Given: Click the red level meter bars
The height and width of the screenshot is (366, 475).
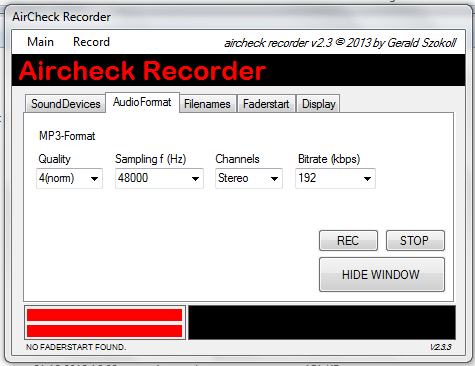Looking at the screenshot, I should (x=105, y=323).
